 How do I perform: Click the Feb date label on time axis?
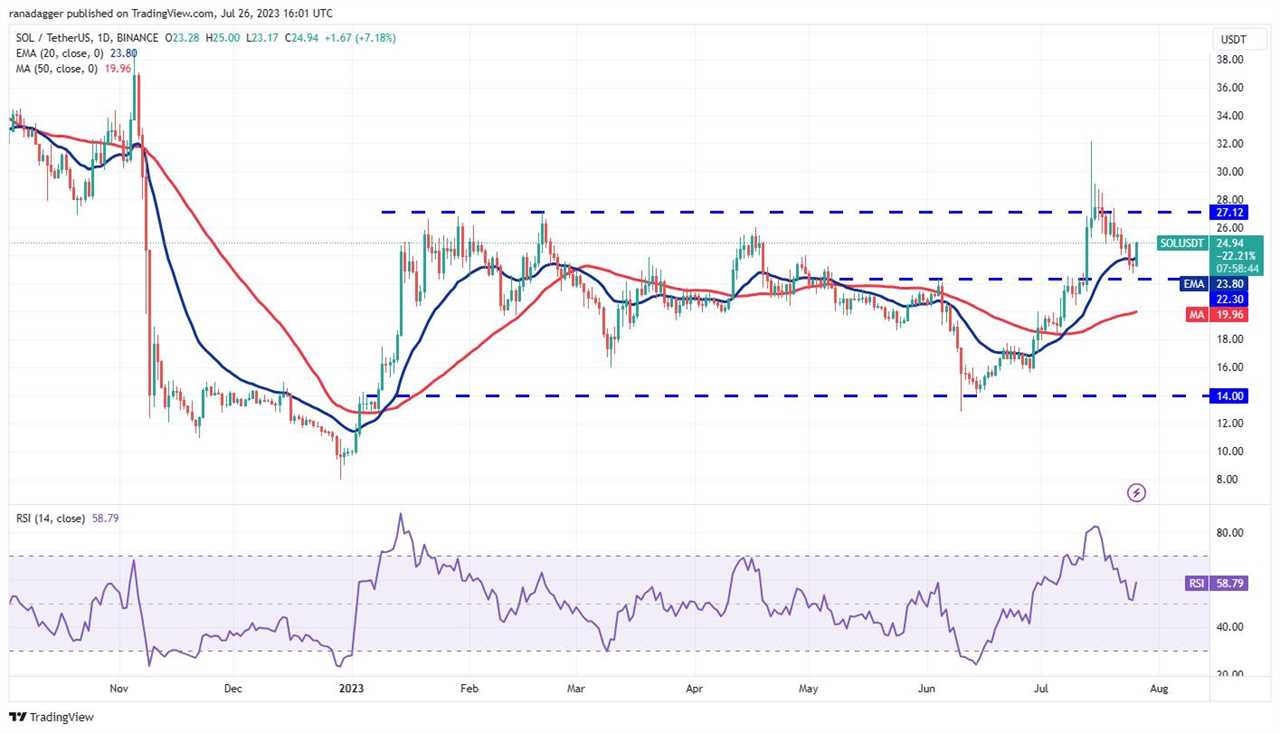click(x=469, y=688)
